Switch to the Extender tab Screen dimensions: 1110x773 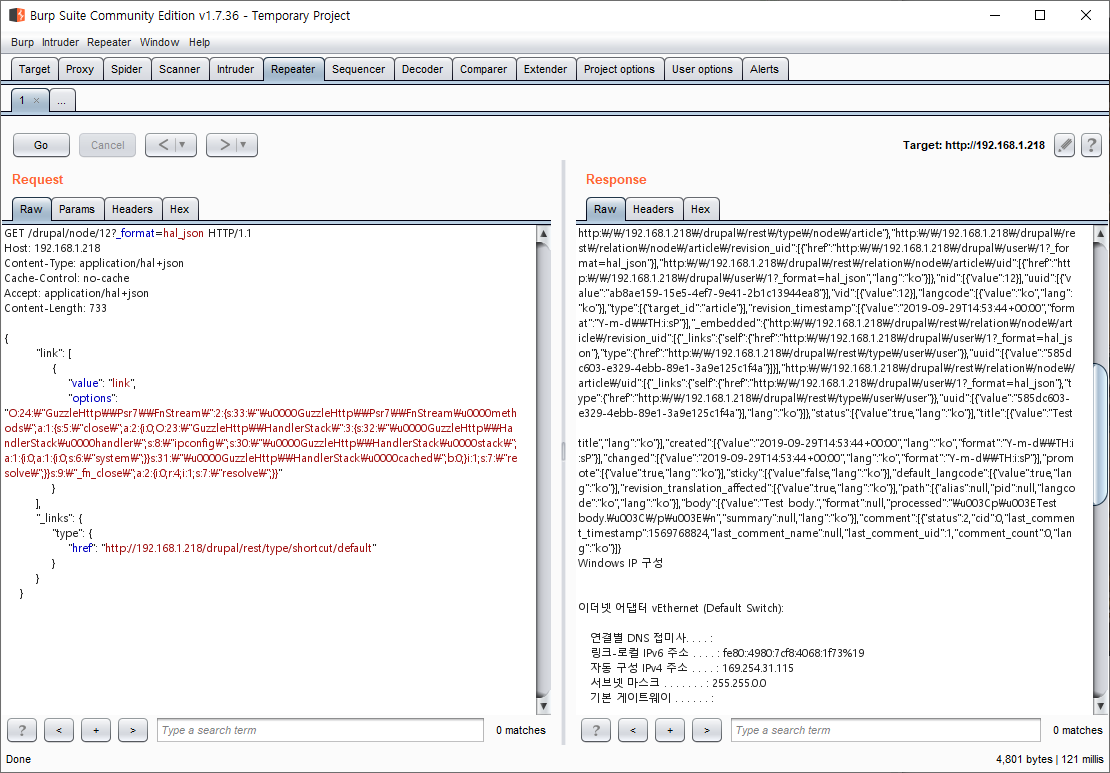[x=546, y=69]
